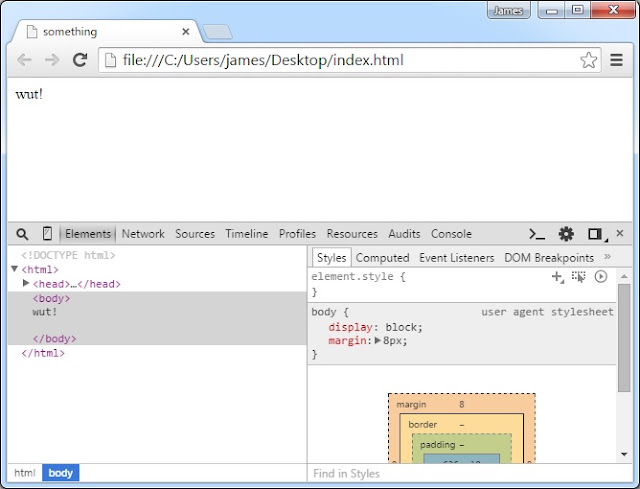
Task: Collapse the html node triangle
Action: 14,269
